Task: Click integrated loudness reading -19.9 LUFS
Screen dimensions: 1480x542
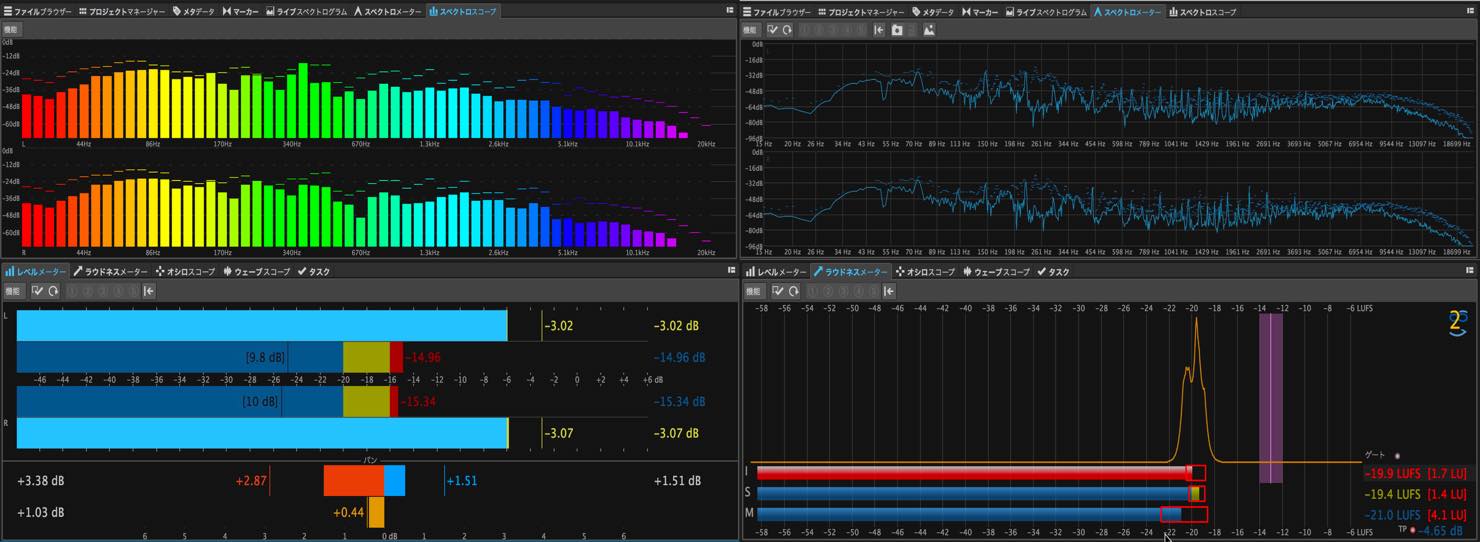Action: click(x=1392, y=473)
